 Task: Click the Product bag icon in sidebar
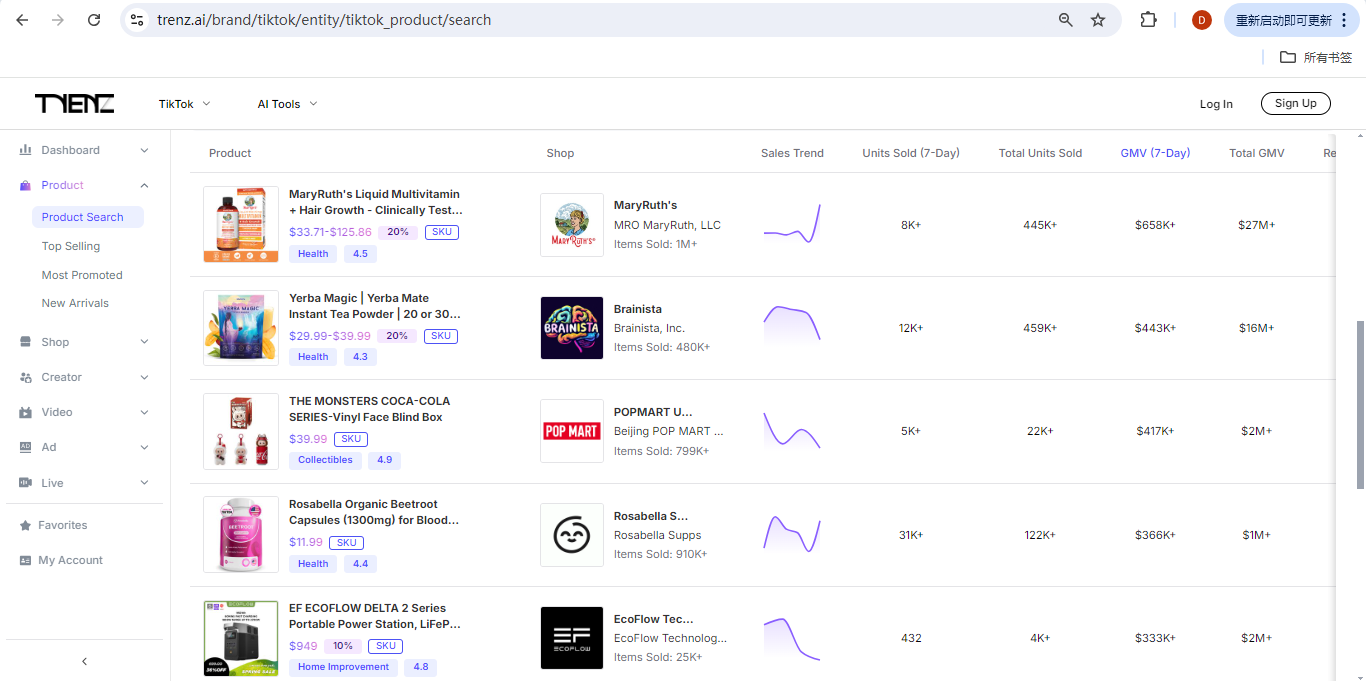[26, 185]
